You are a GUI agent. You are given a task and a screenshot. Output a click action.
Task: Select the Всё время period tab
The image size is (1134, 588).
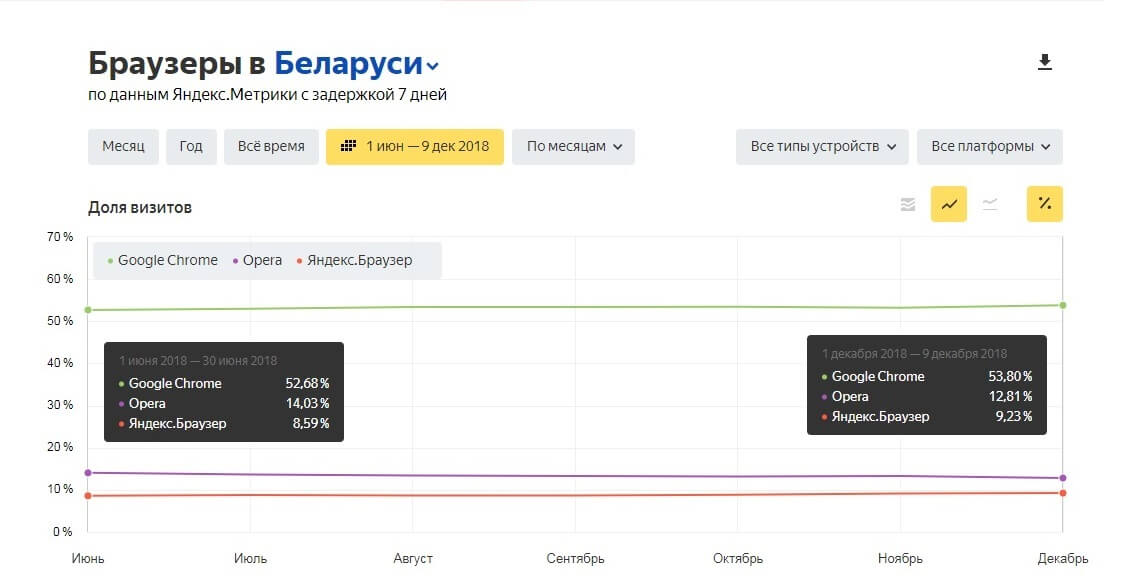[x=271, y=145]
